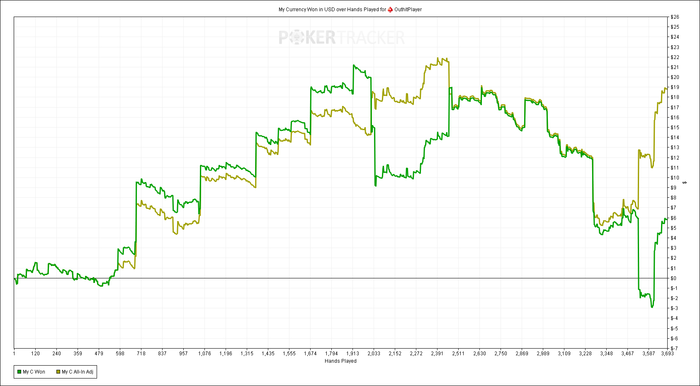
Task: Click the y-axis label '$-7'
Action: (x=674, y=348)
